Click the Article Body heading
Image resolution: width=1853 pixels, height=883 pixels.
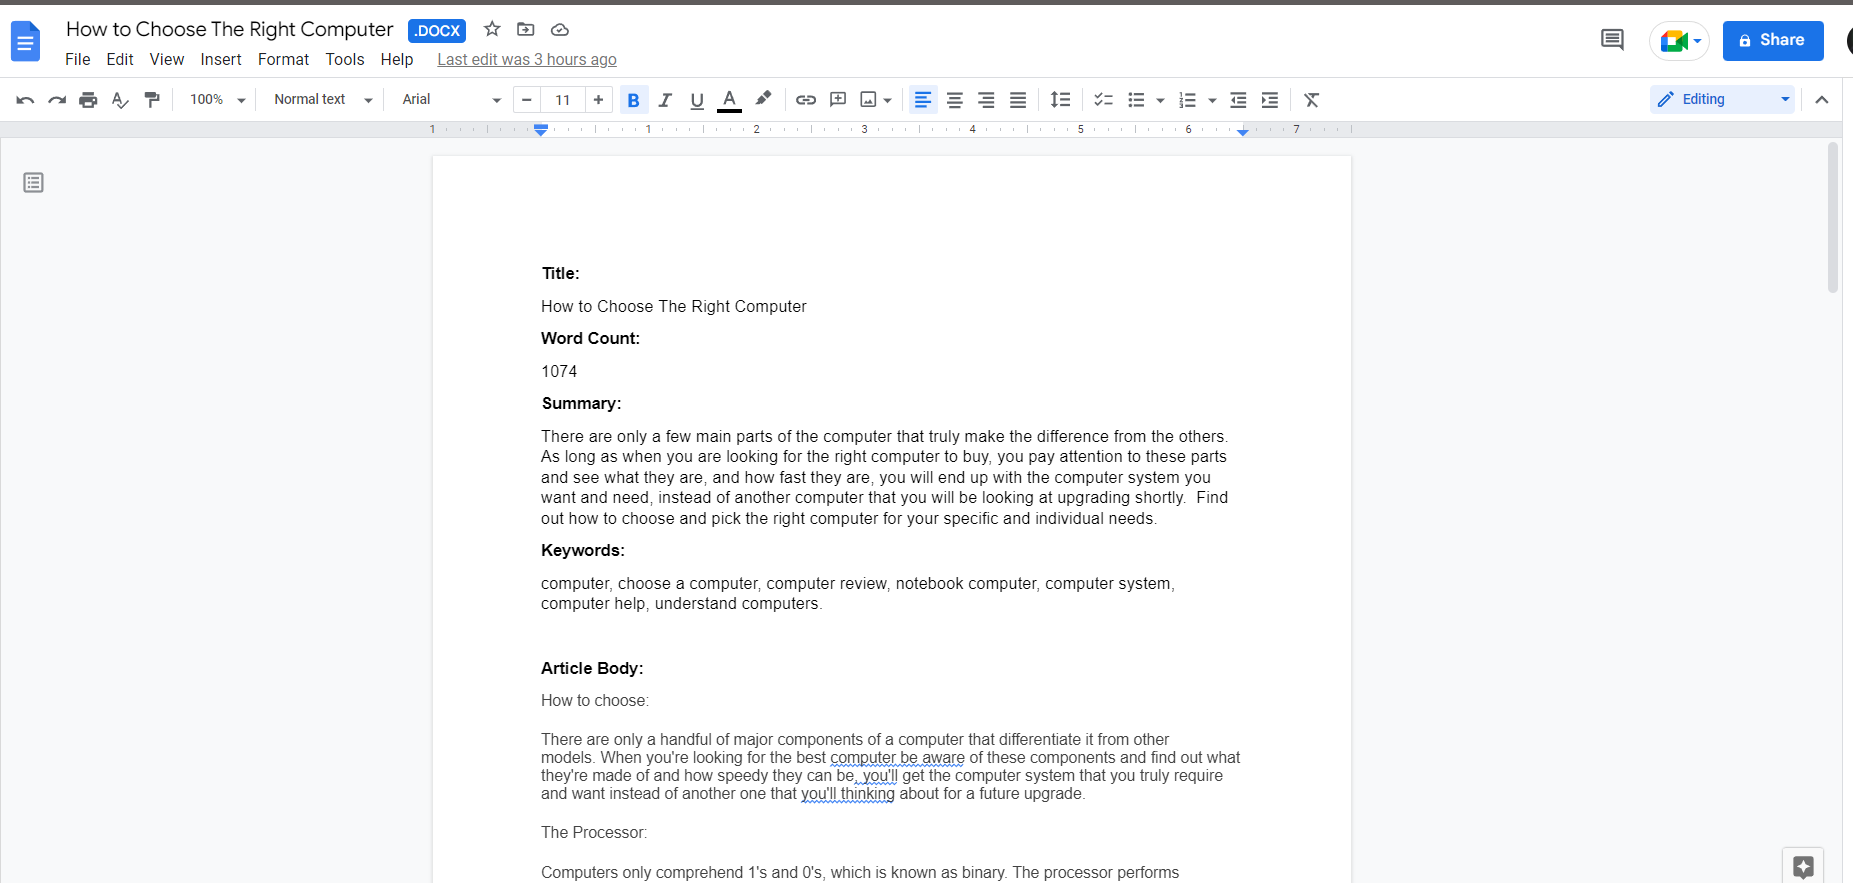pos(592,669)
